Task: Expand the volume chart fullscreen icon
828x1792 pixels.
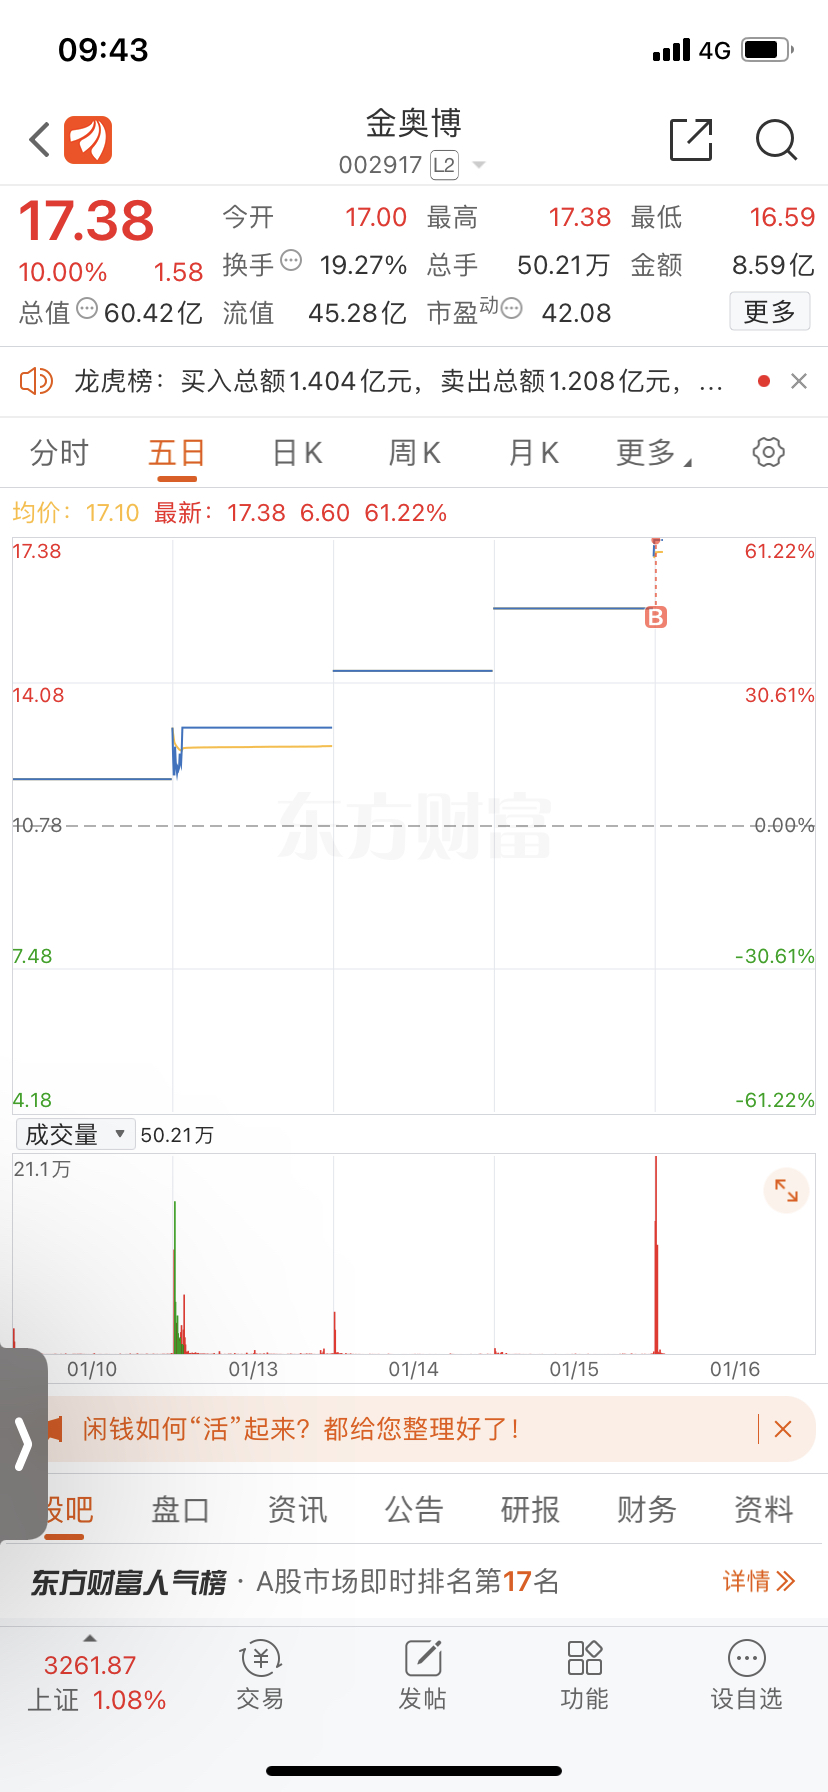Action: click(x=786, y=1190)
